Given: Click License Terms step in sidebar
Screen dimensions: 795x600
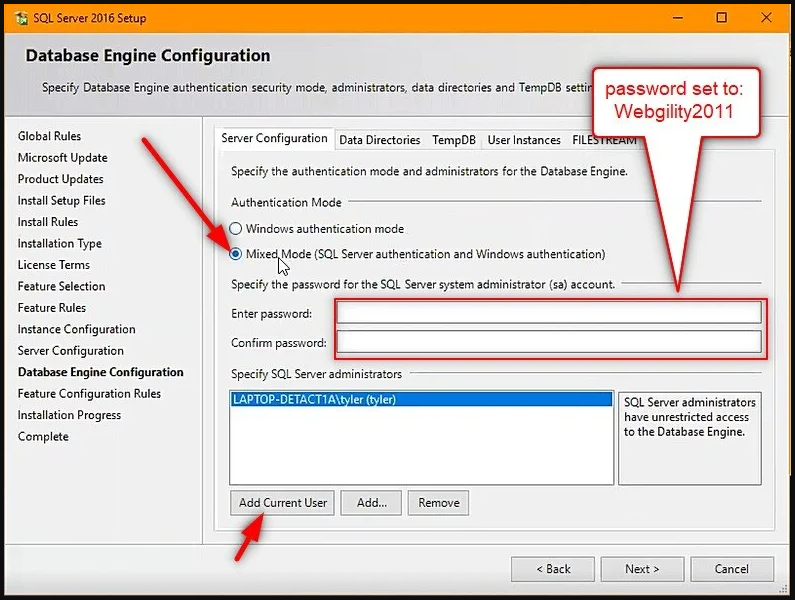Looking at the screenshot, I should (x=53, y=265).
